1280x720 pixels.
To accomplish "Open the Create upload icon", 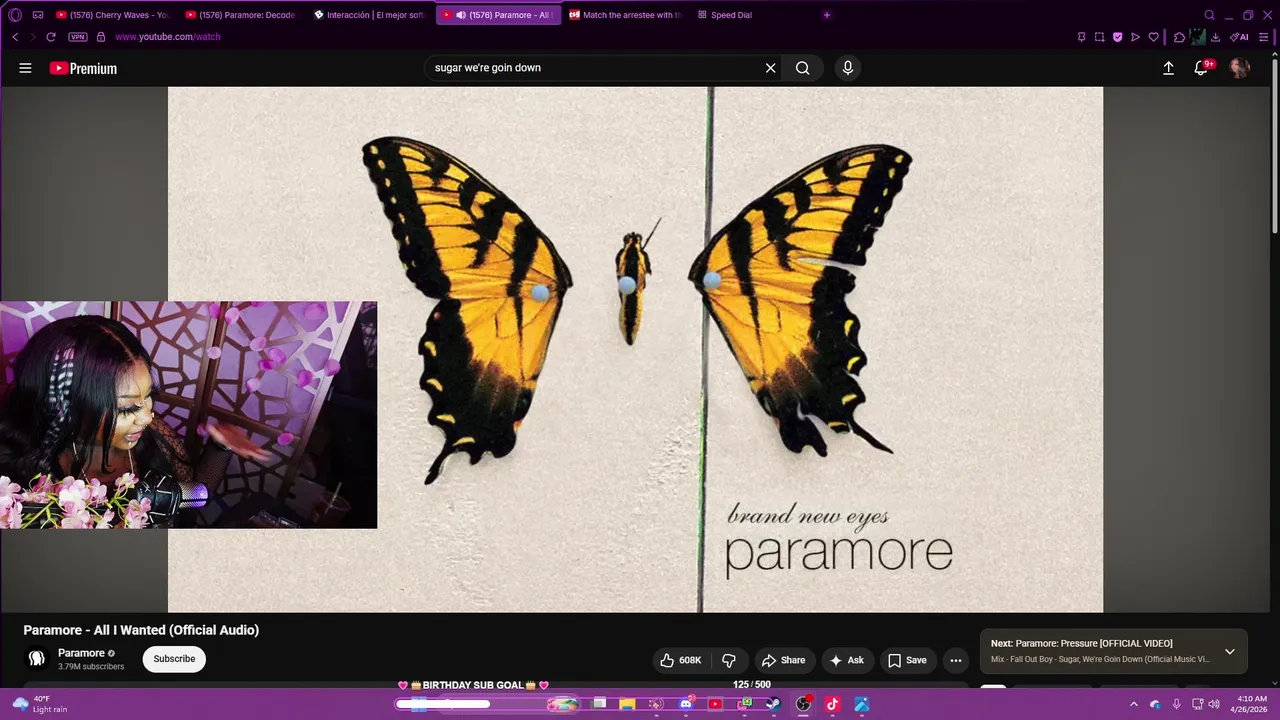I will (x=1168, y=68).
